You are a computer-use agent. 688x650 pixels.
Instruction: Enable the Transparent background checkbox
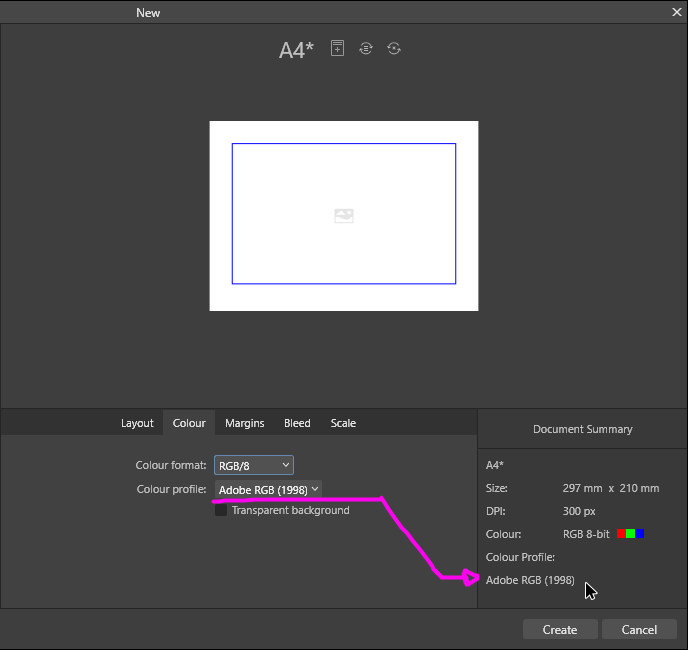pos(221,510)
